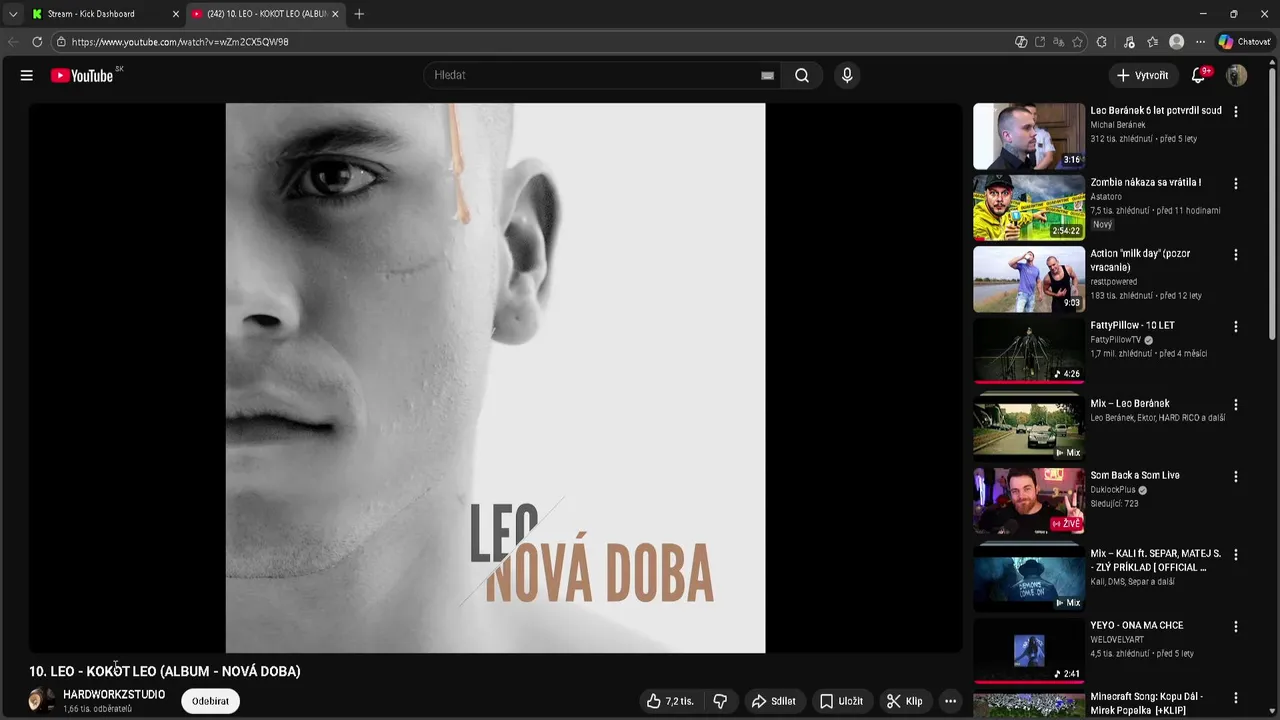Dislike the video with thumbs down
Viewport: 1280px width, 720px height.
[x=720, y=701]
